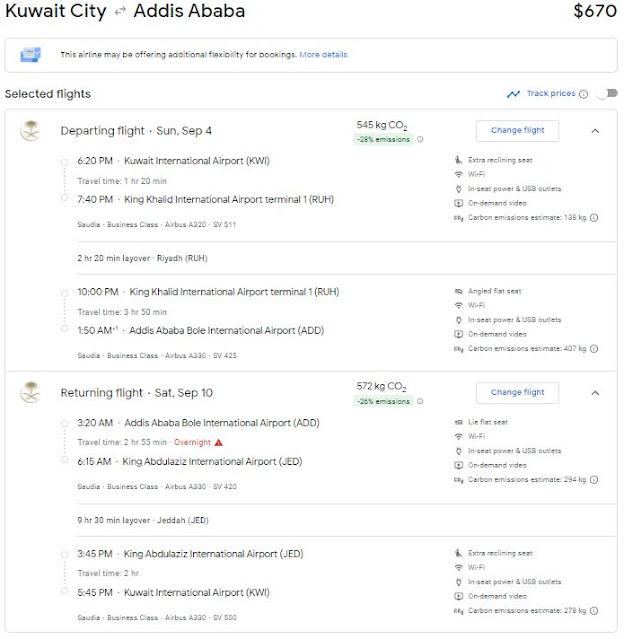Image resolution: width=624 pixels, height=639 pixels.
Task: Collapse the Returning flight details
Action: (595, 392)
